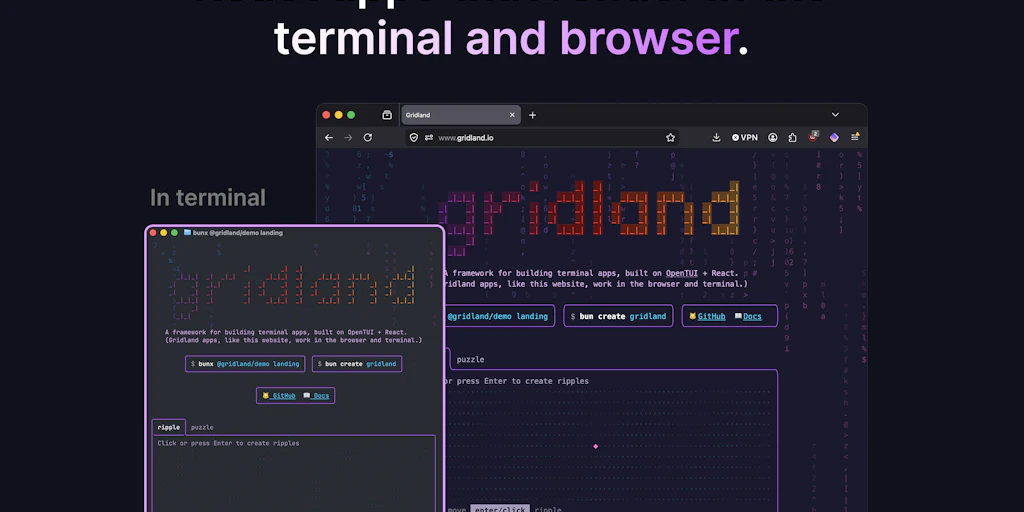The height and width of the screenshot is (512, 1024).
Task: Click the browser forward arrow
Action: pos(348,138)
